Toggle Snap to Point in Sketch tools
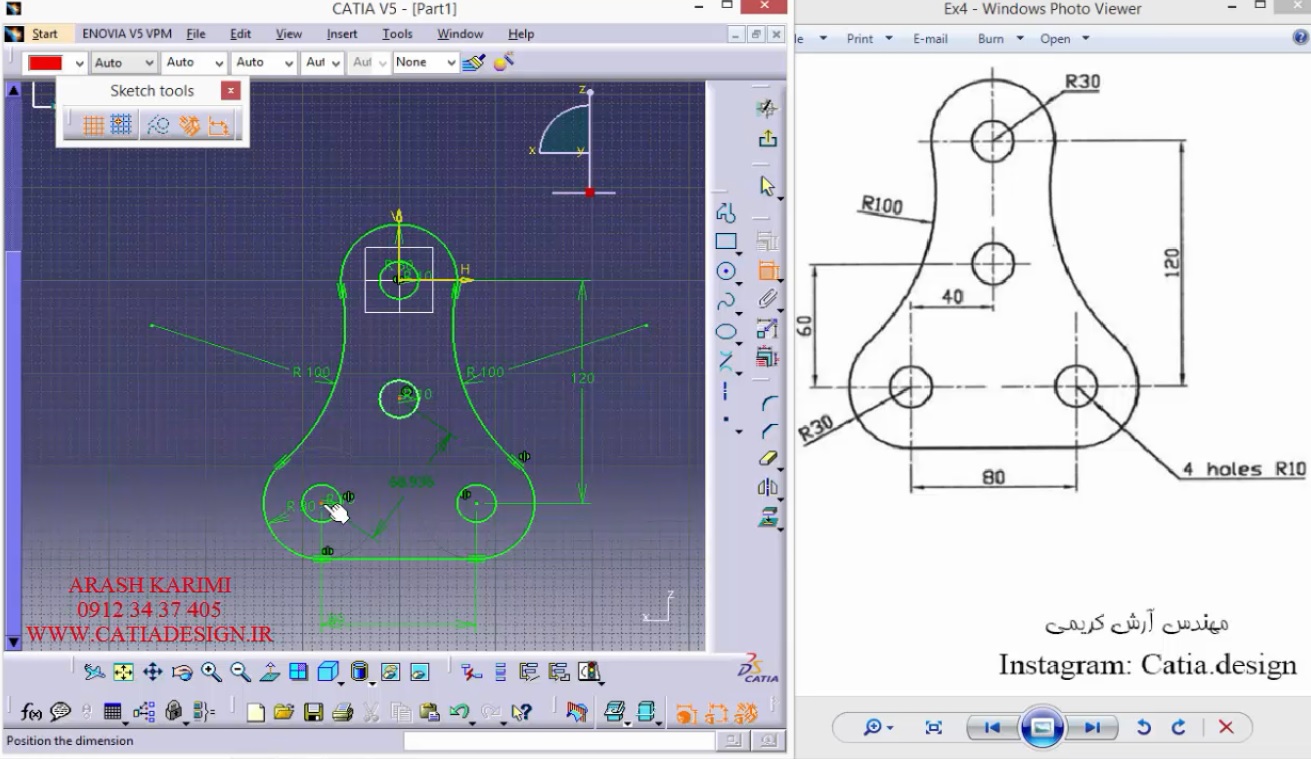 (121, 125)
